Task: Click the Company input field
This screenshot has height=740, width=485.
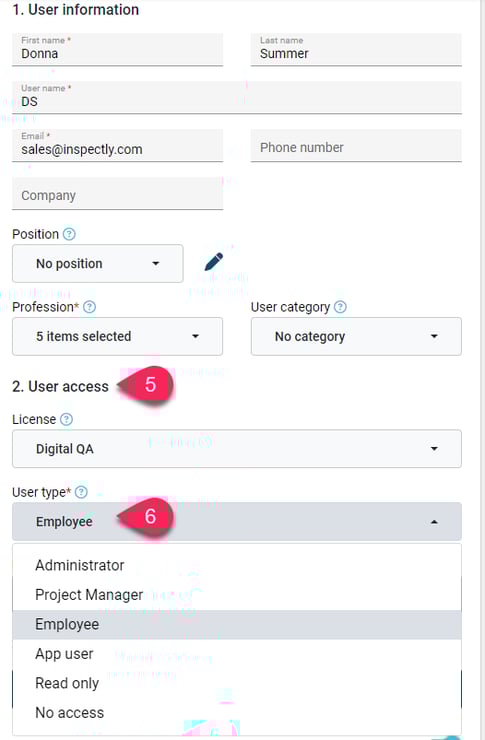Action: pyautogui.click(x=117, y=194)
